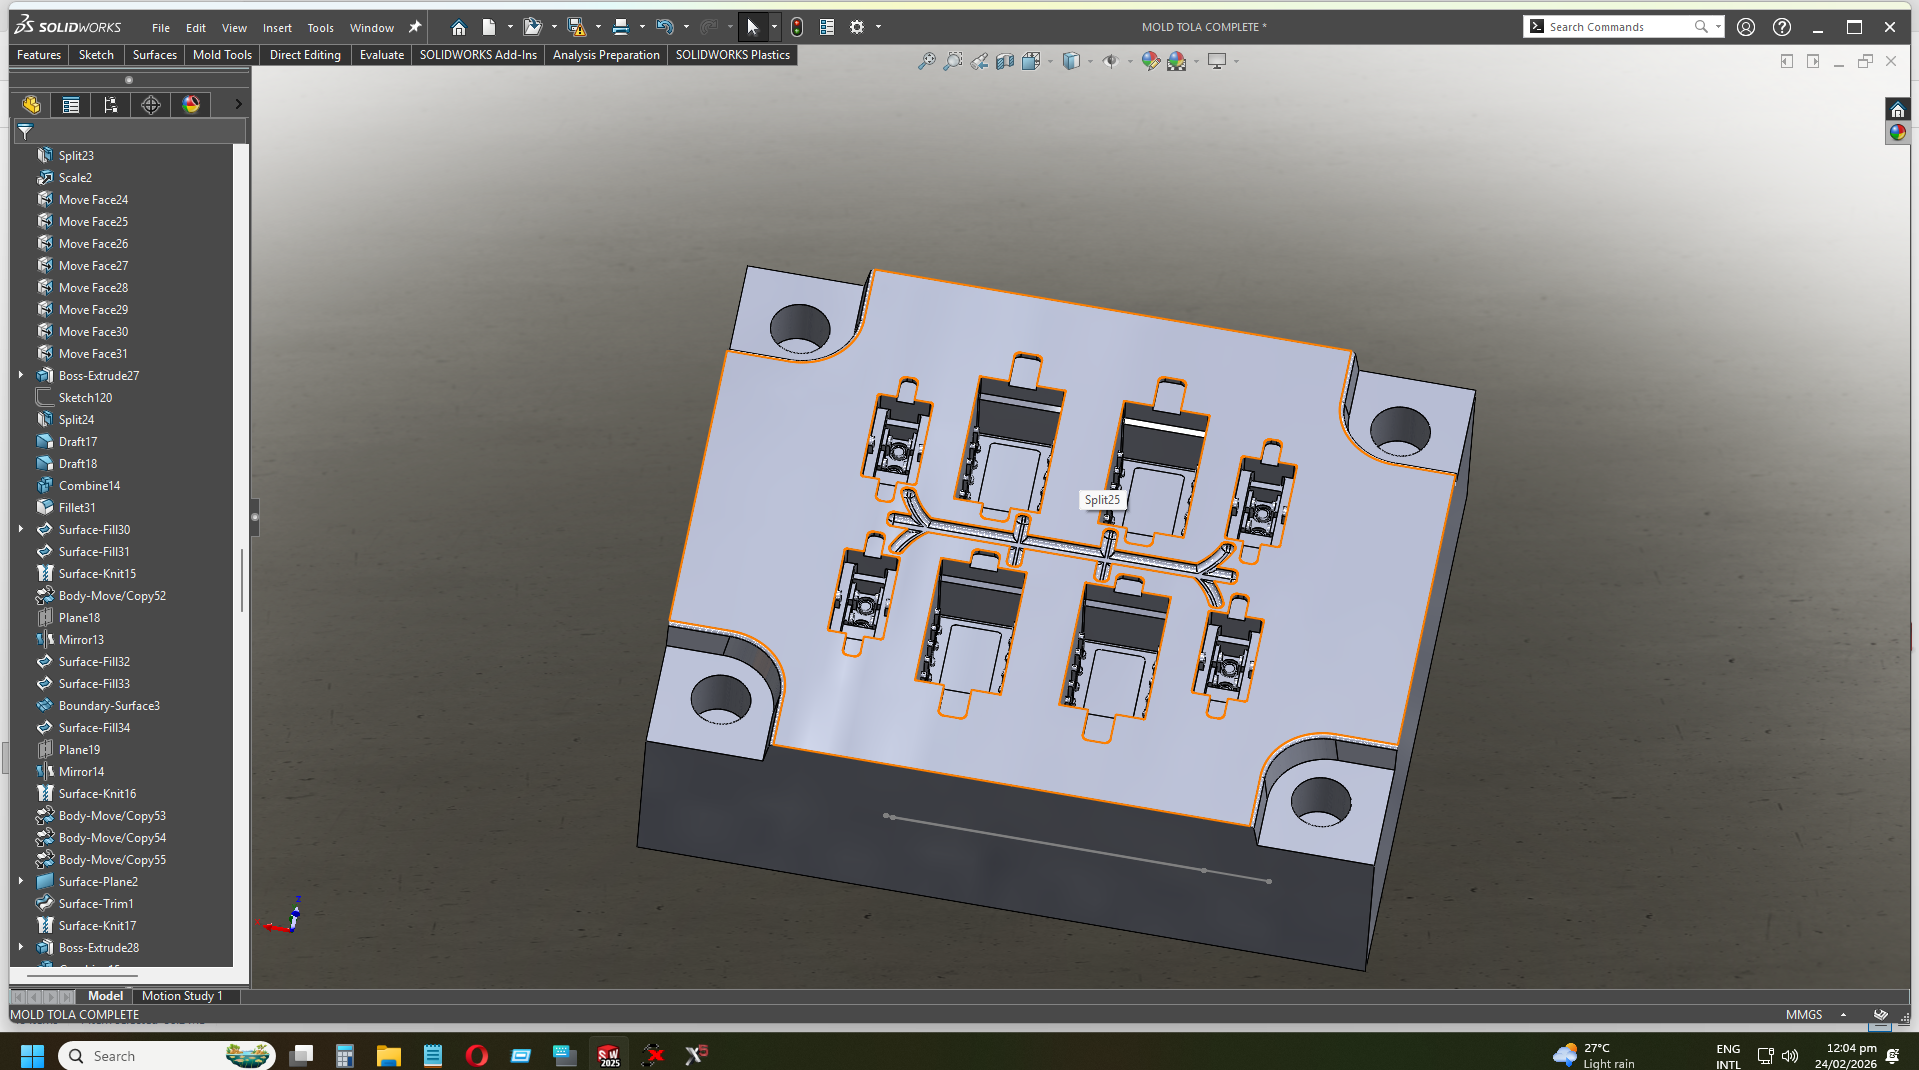Open Appearances tab in task pane
Viewport: 1919px width, 1070px height.
pyautogui.click(x=1897, y=132)
